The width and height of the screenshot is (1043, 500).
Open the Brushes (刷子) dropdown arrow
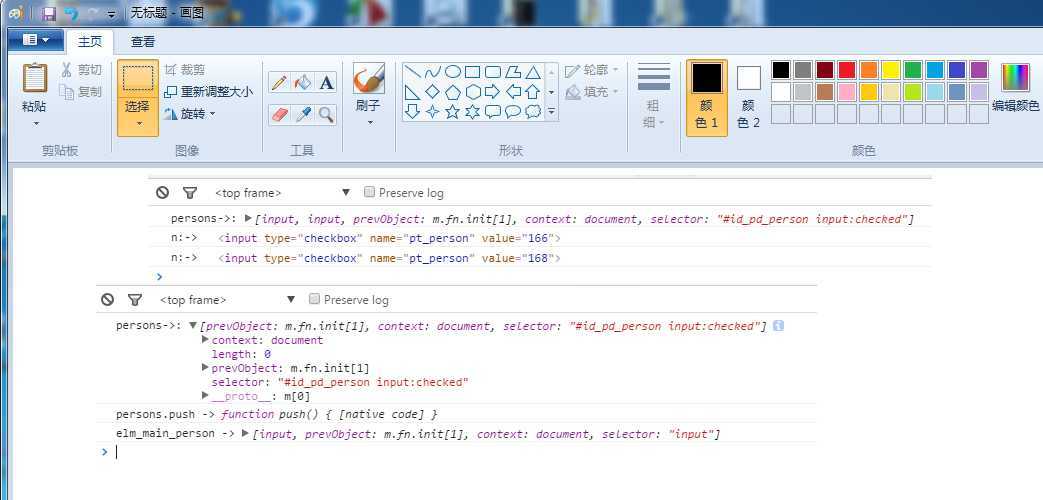369,122
